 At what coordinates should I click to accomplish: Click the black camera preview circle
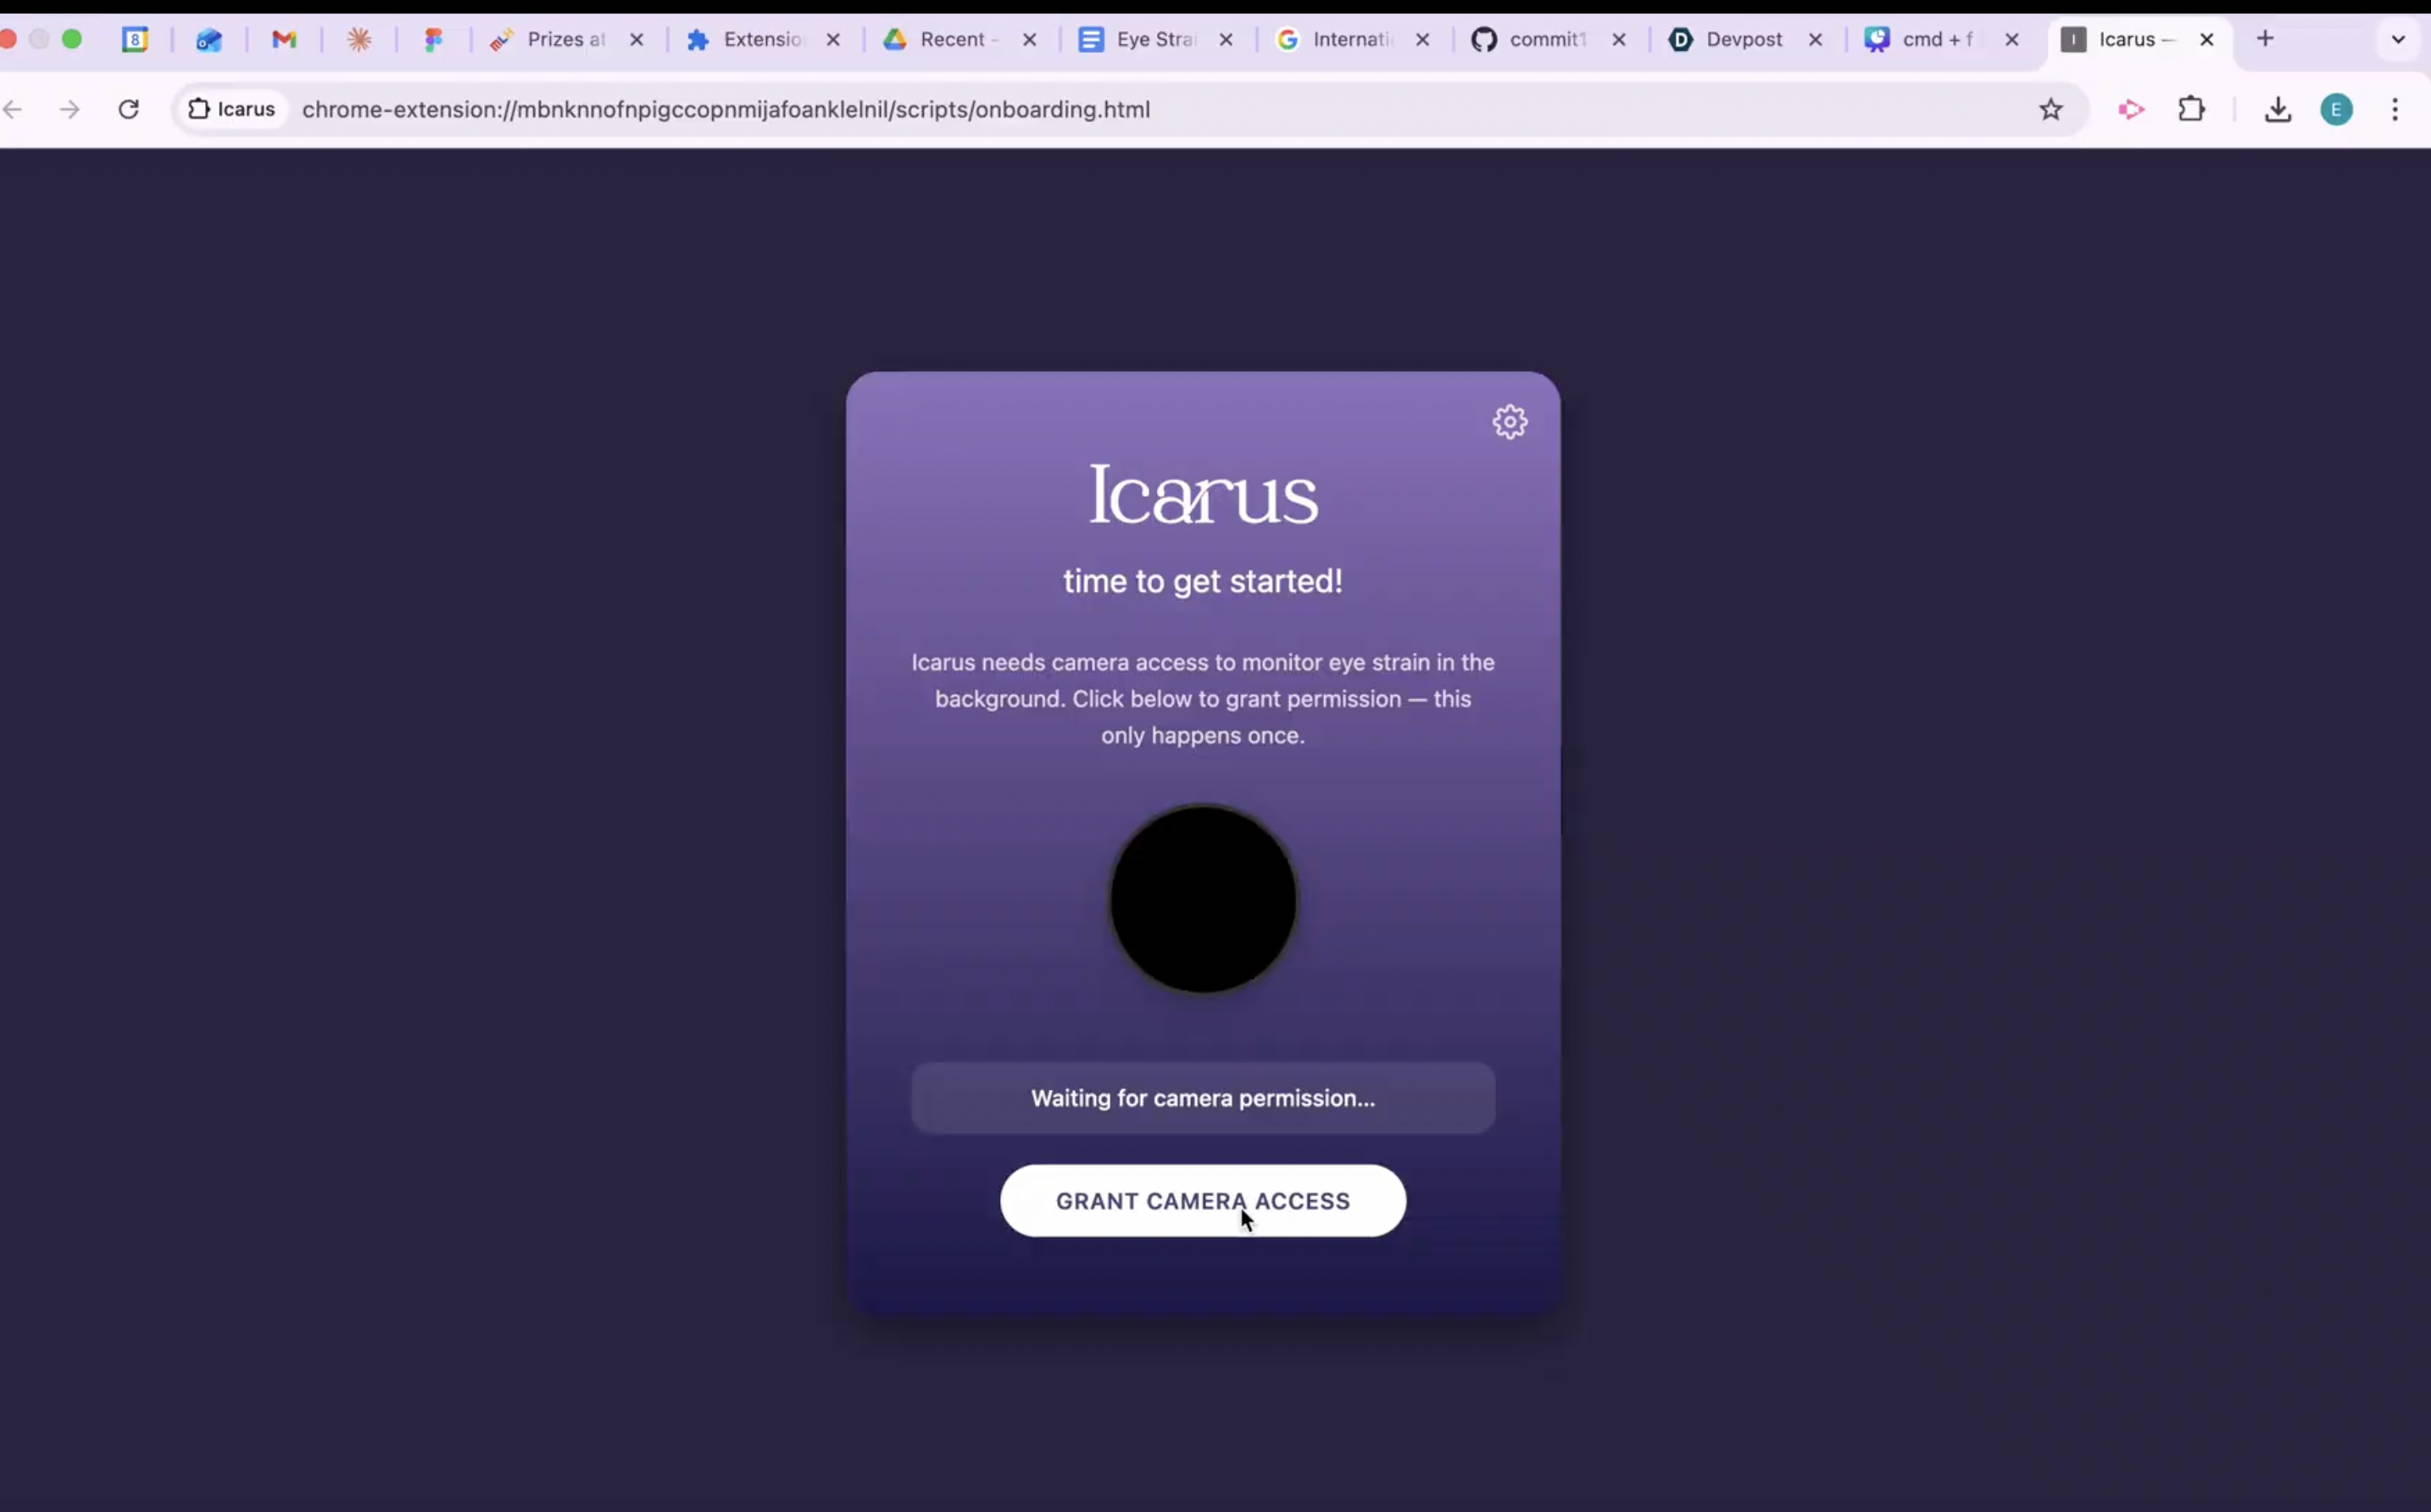[1202, 899]
